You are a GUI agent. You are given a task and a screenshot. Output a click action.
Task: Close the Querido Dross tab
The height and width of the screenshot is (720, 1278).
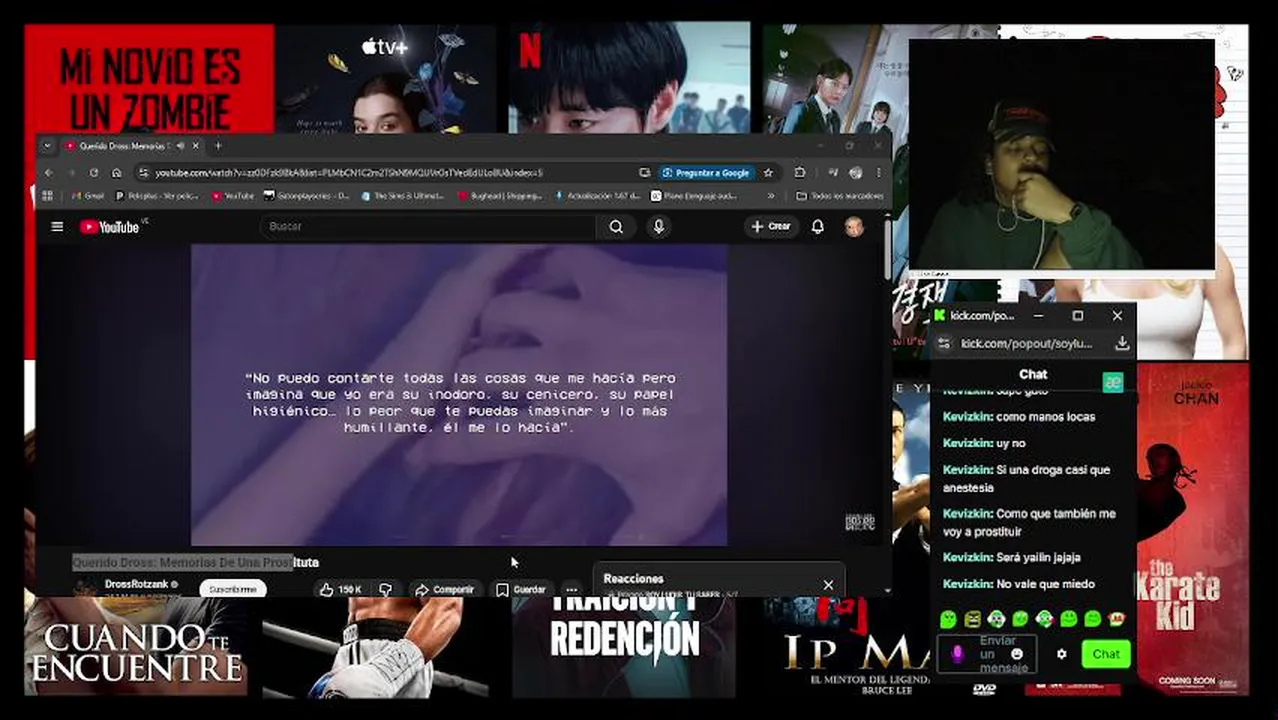pos(195,146)
